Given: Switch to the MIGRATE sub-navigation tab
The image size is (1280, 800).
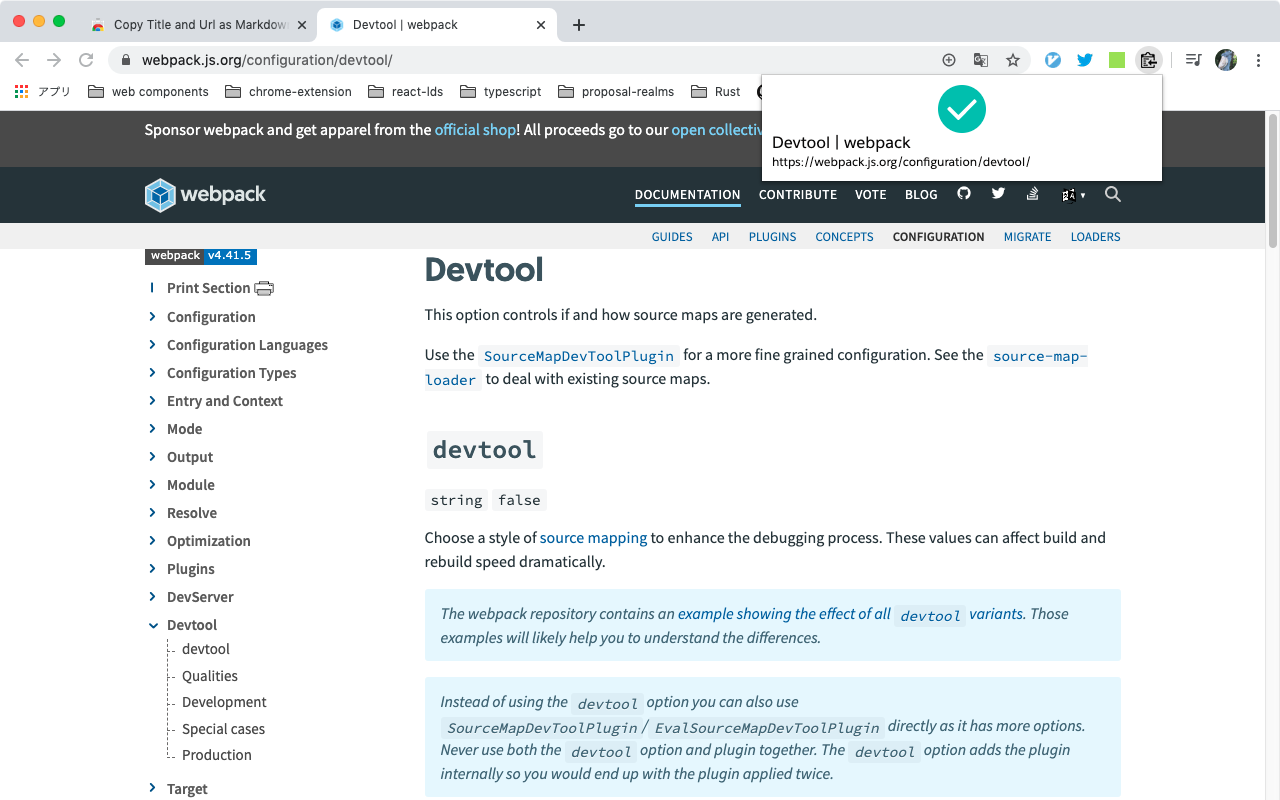Looking at the screenshot, I should click(1028, 237).
